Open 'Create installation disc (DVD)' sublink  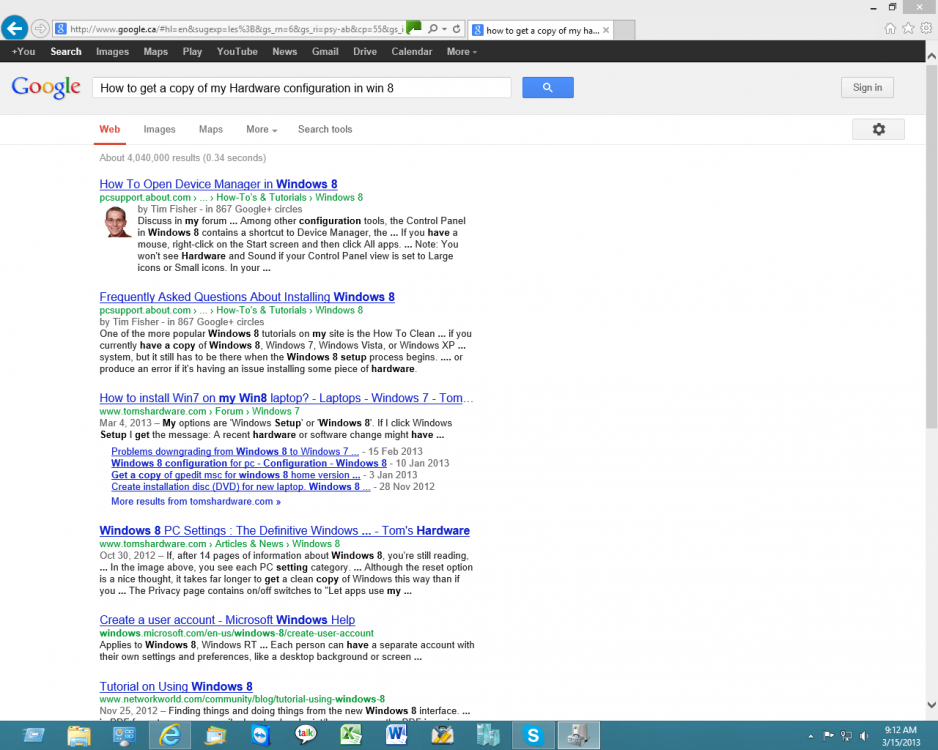(x=240, y=487)
